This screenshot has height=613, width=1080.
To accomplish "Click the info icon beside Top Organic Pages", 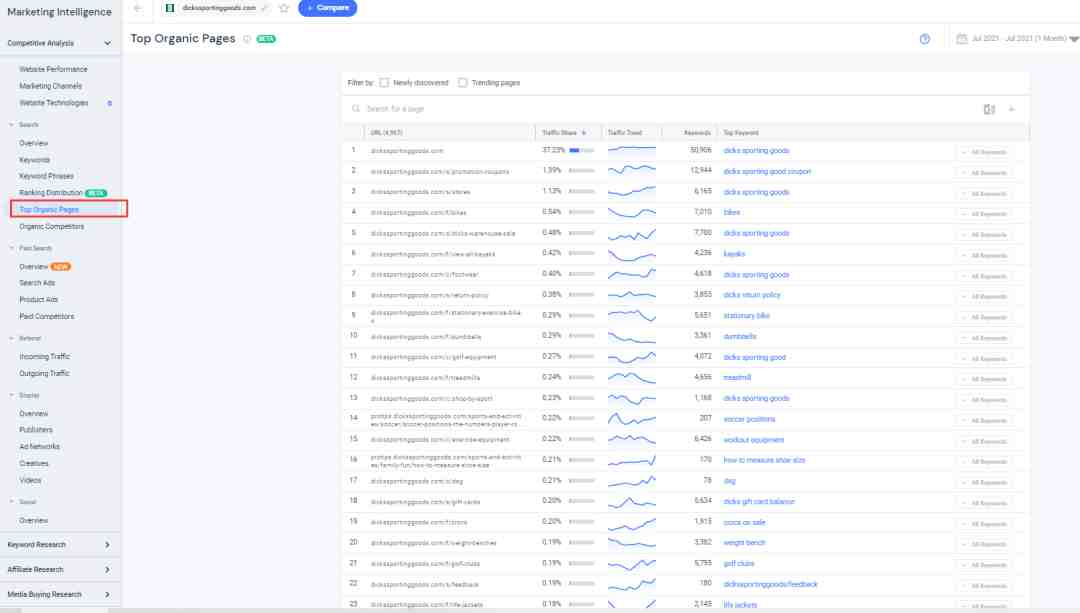I will pyautogui.click(x=247, y=39).
